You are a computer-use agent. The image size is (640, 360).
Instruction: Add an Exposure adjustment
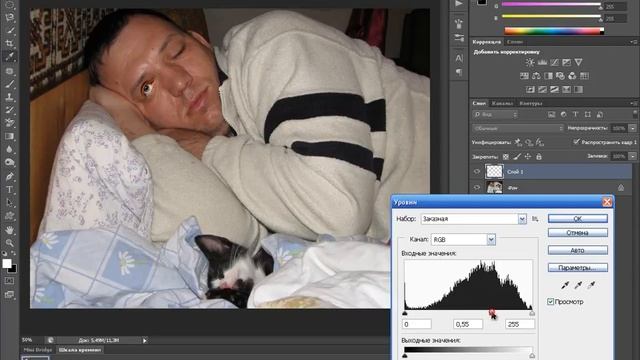[x=567, y=62]
